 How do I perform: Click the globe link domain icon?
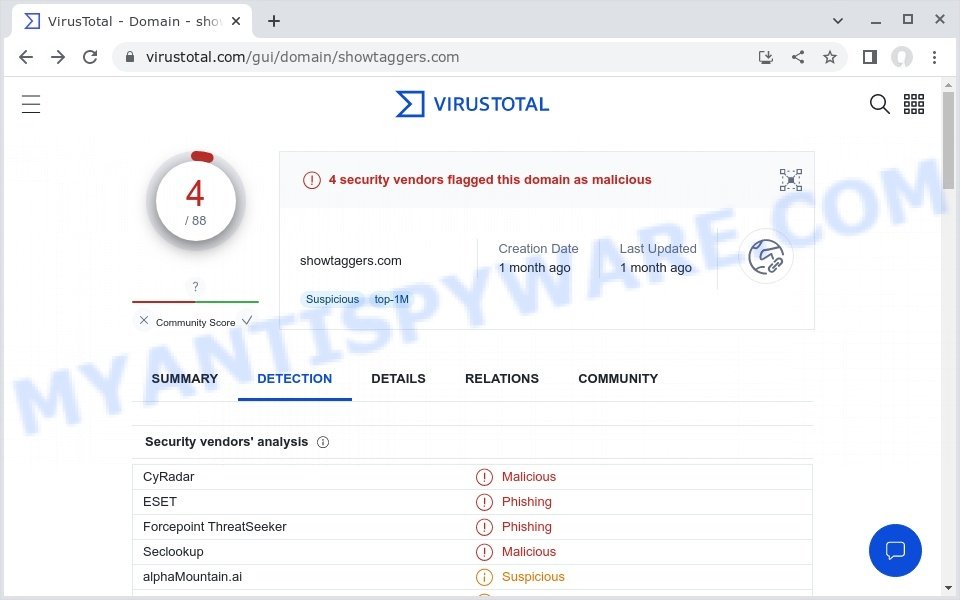click(x=765, y=257)
